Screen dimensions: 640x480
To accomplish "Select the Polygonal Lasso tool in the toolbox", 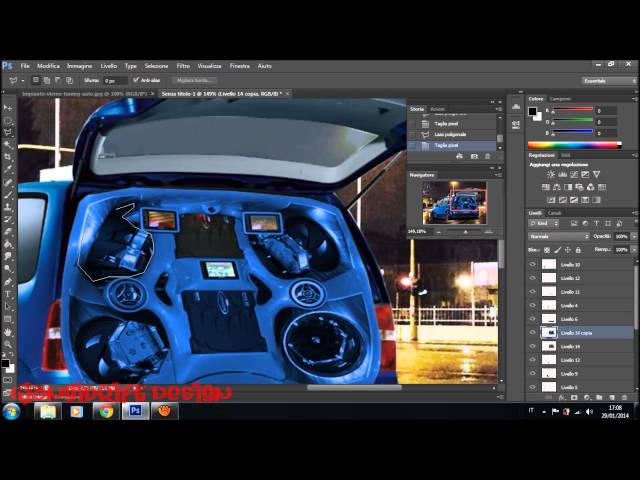I will tap(8, 133).
